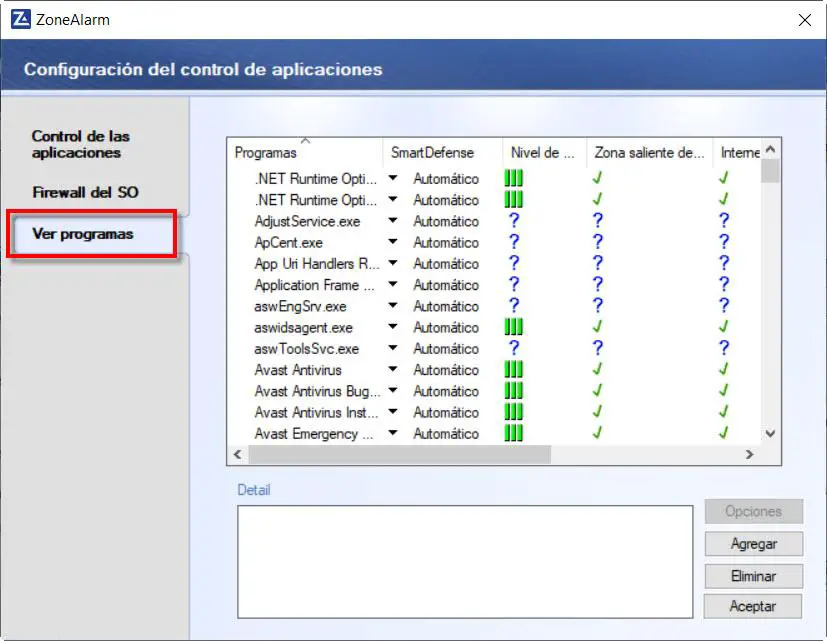Select the Avast Antivirus program name
827x641 pixels.
point(298,370)
